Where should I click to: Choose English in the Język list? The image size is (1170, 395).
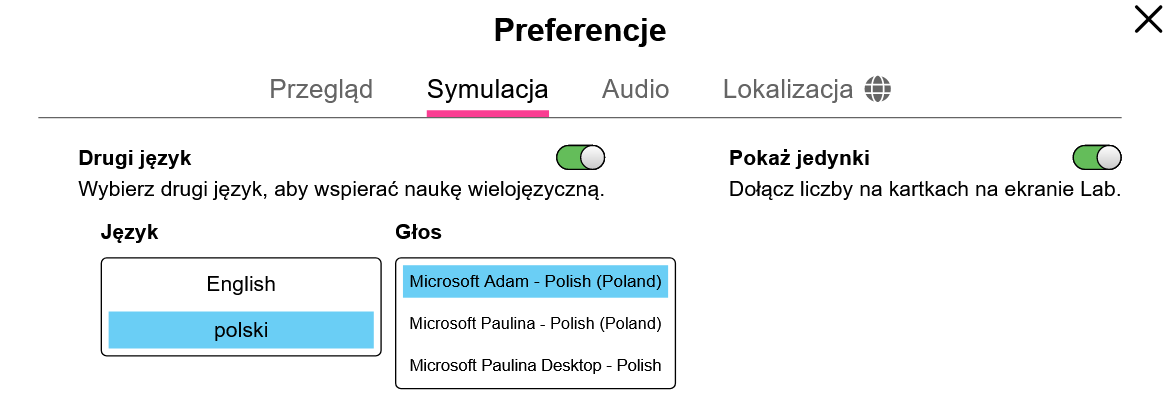tap(241, 284)
